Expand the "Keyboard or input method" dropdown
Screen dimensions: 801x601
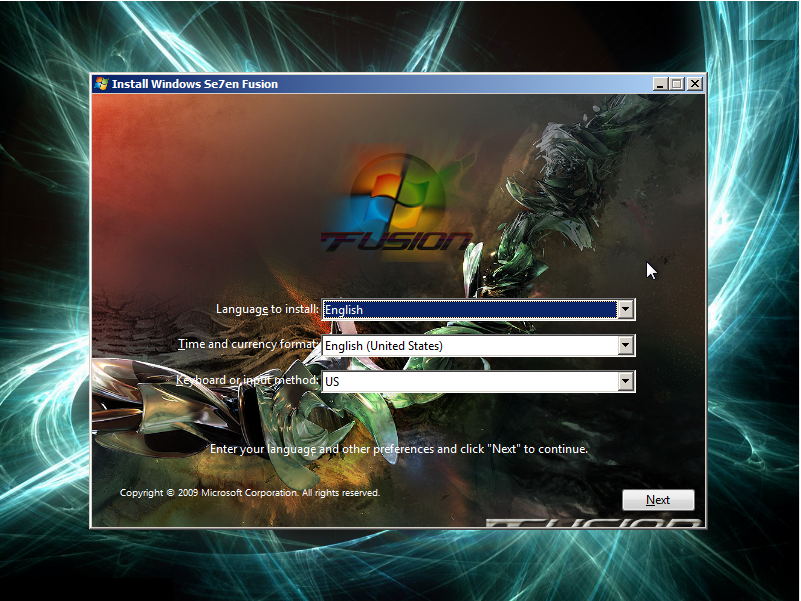tap(626, 381)
